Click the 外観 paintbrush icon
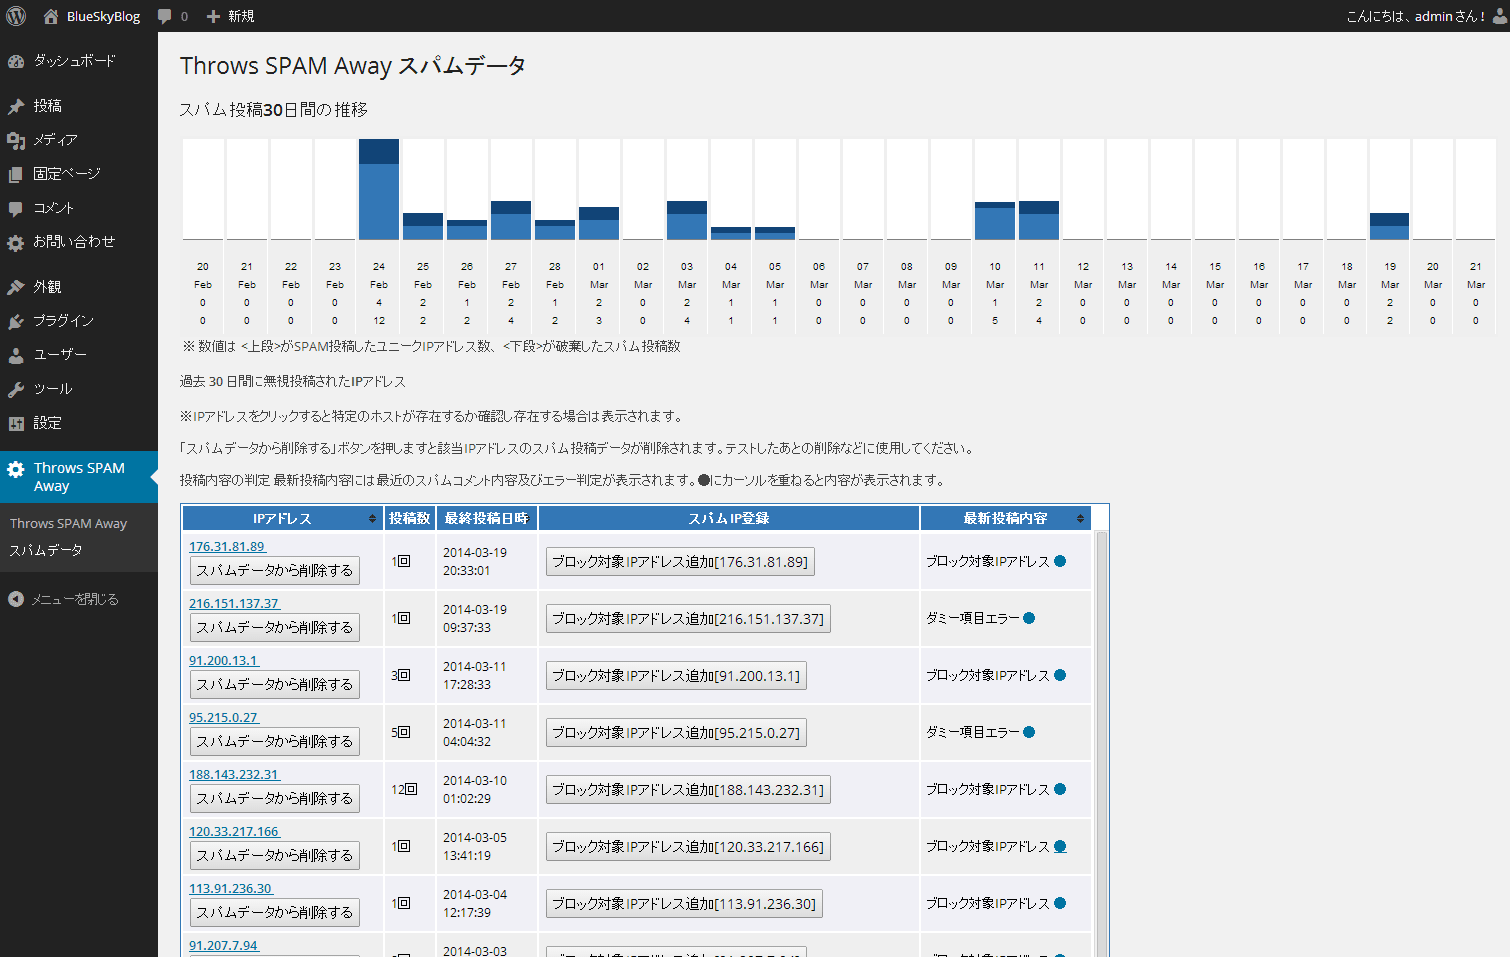 16,287
